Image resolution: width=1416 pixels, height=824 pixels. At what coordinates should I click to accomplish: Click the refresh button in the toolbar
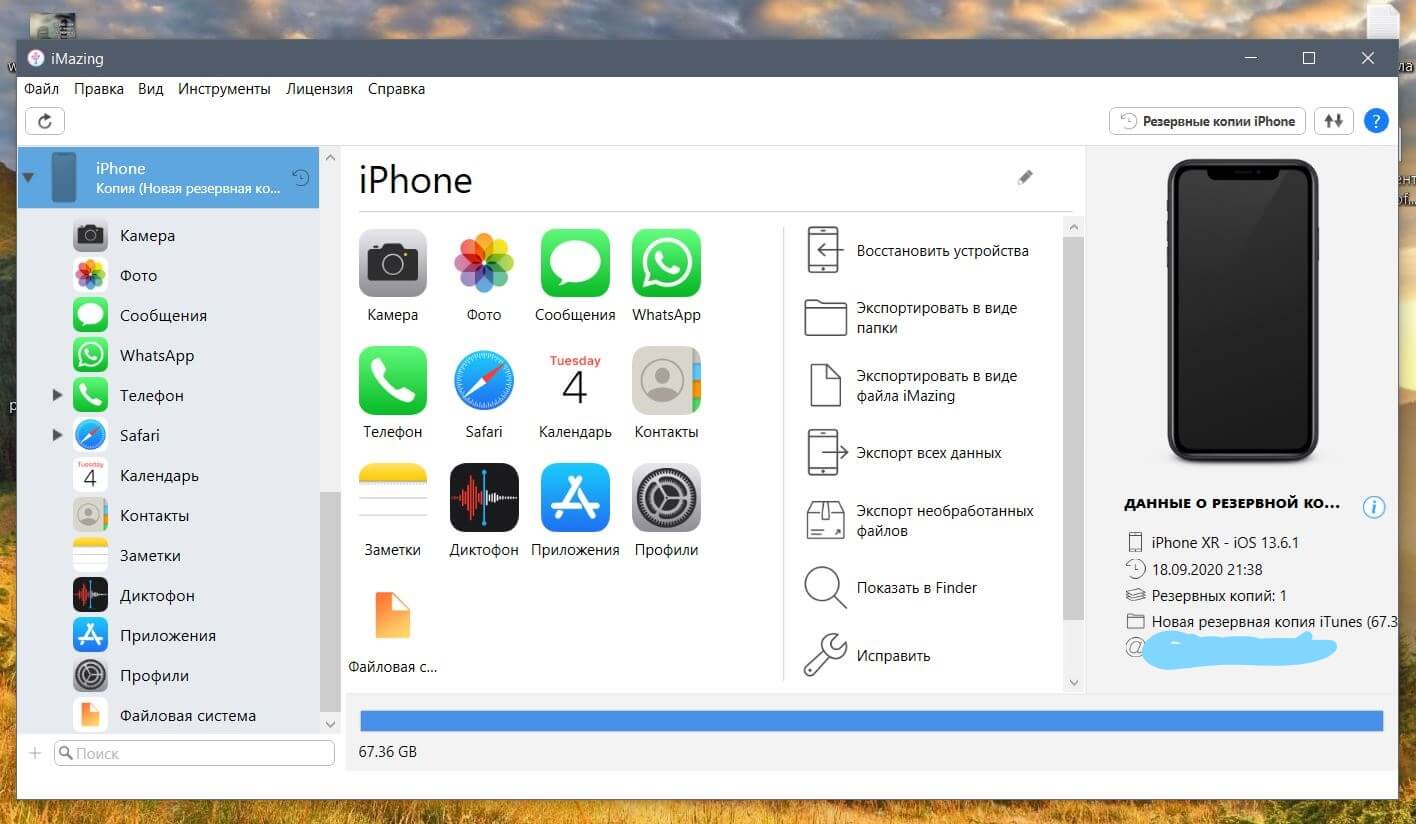[x=45, y=121]
